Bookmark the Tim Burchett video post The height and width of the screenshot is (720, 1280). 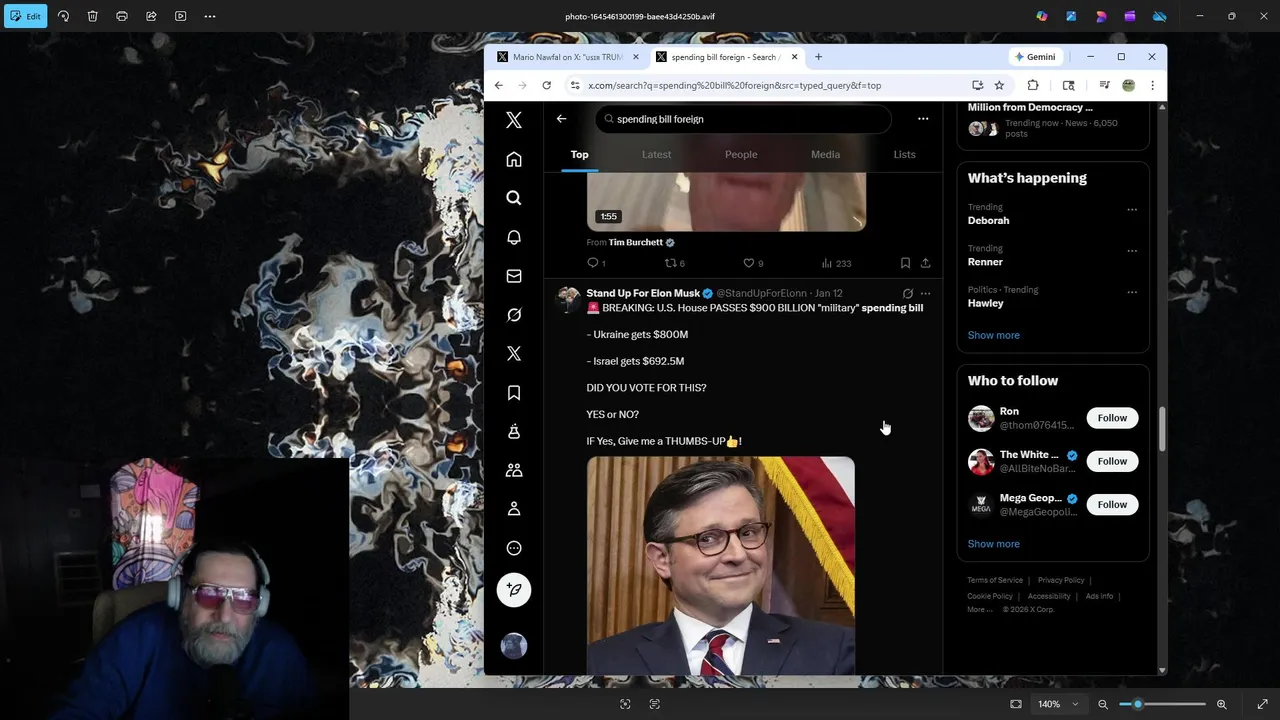coord(905,263)
